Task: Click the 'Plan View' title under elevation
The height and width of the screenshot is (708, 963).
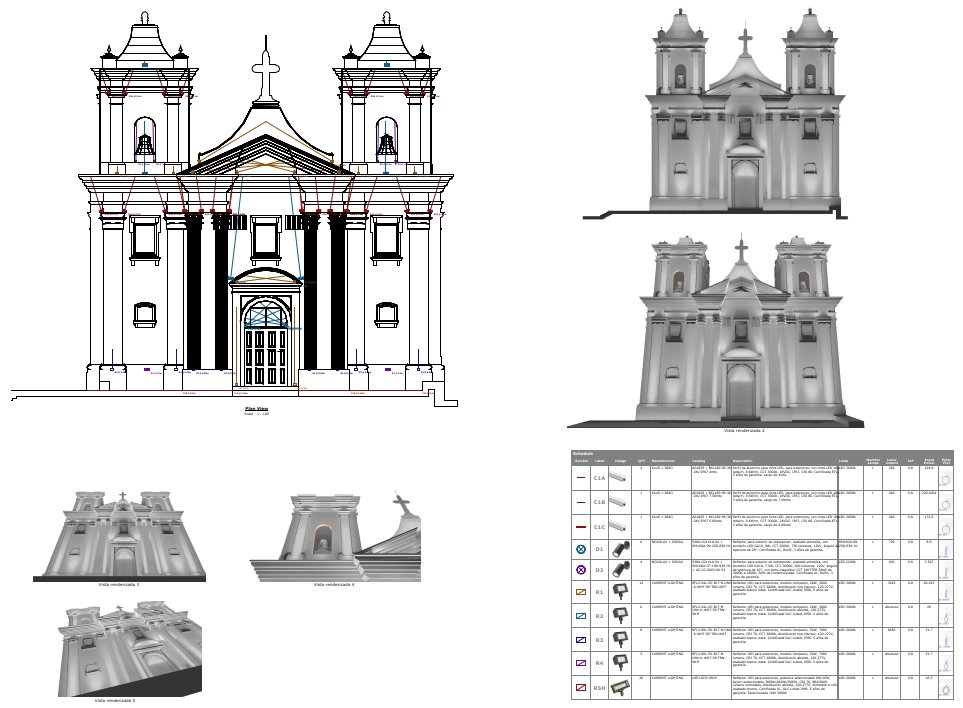Action: [x=257, y=409]
